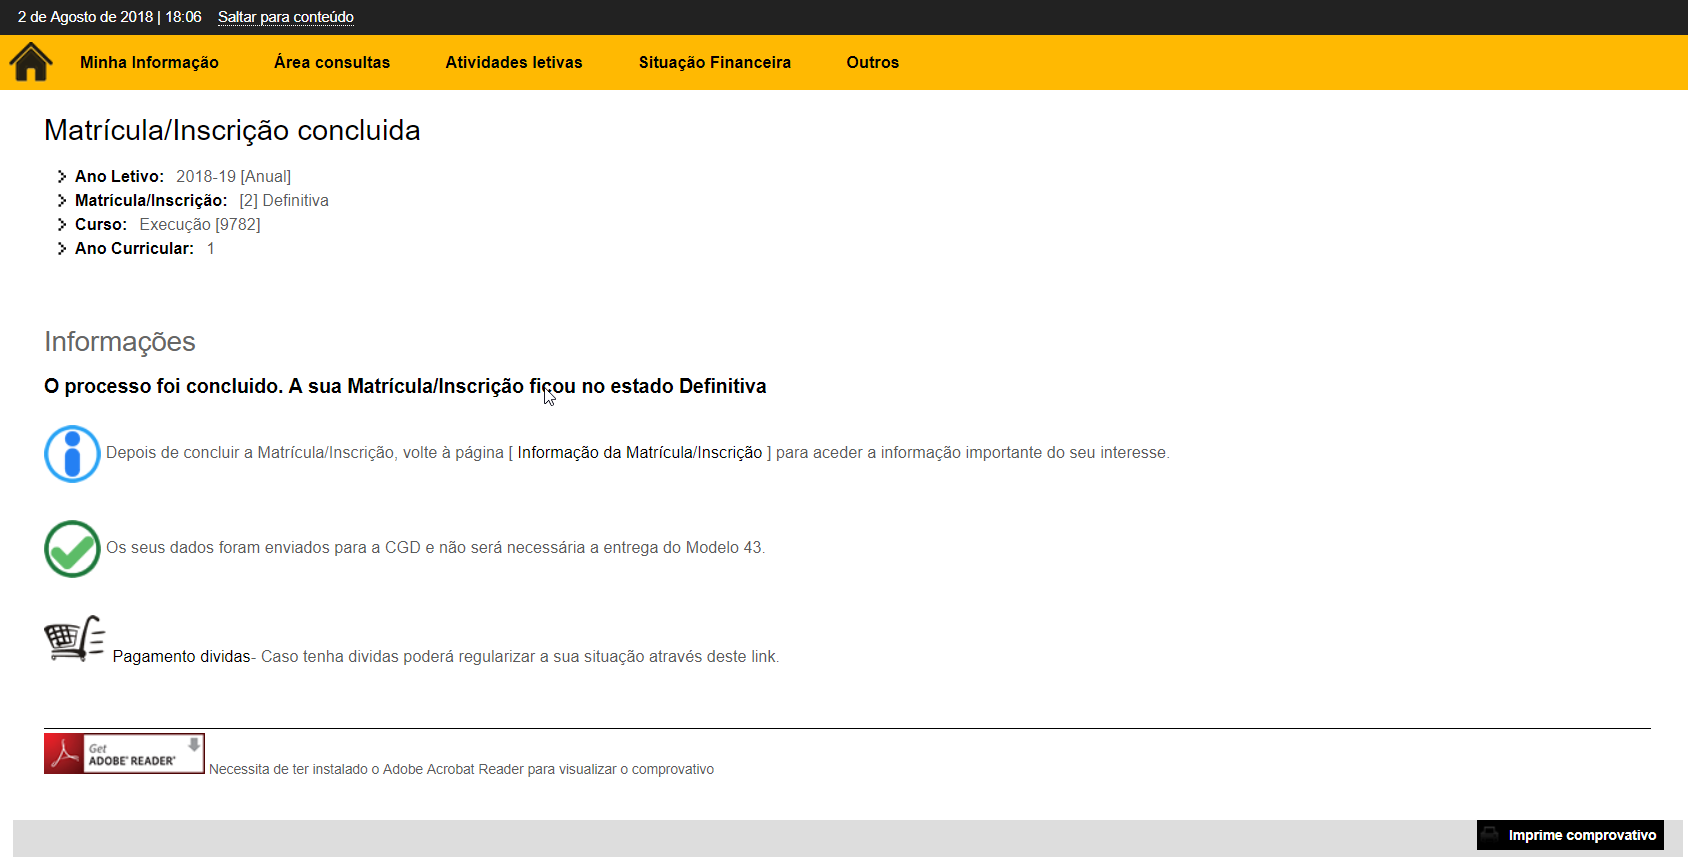This screenshot has height=863, width=1688.
Task: Select the value [2] Definitiva
Action: coord(284,201)
